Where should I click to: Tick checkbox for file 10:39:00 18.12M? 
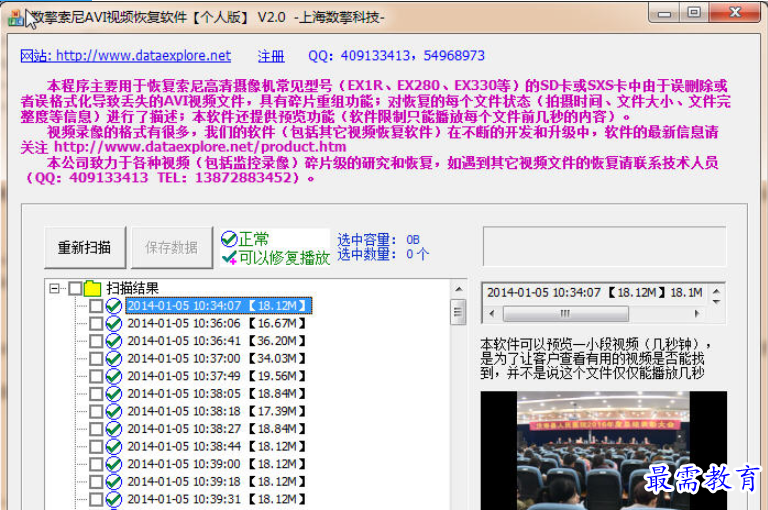(96, 464)
